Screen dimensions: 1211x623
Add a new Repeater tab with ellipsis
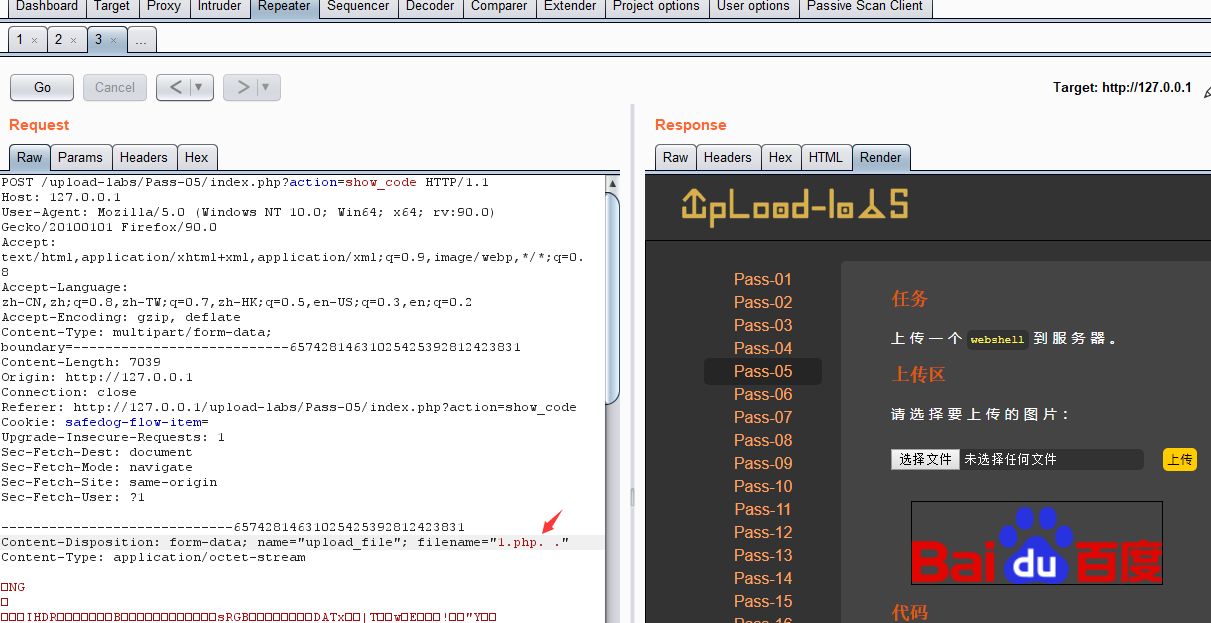(142, 40)
